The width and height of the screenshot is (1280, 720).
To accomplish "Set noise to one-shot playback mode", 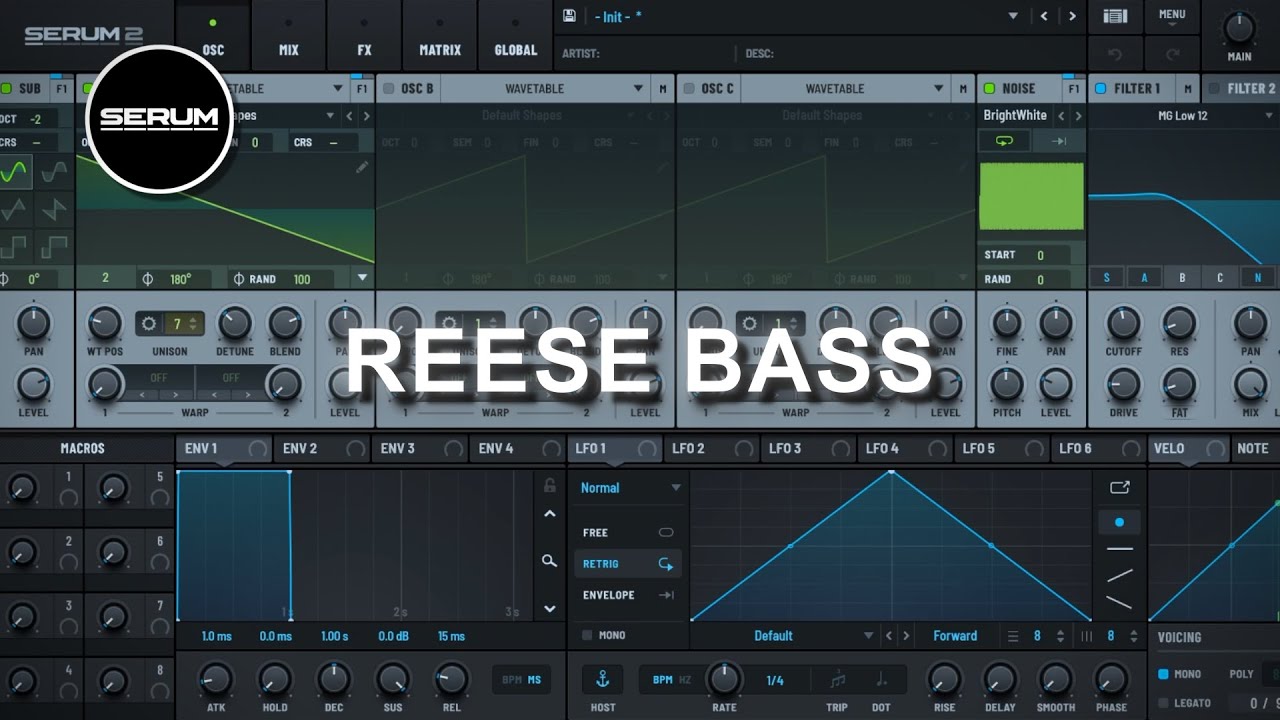I will point(1058,141).
